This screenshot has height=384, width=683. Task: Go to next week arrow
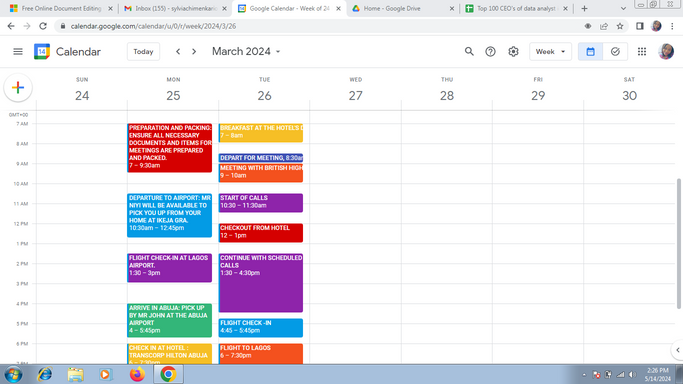194,51
